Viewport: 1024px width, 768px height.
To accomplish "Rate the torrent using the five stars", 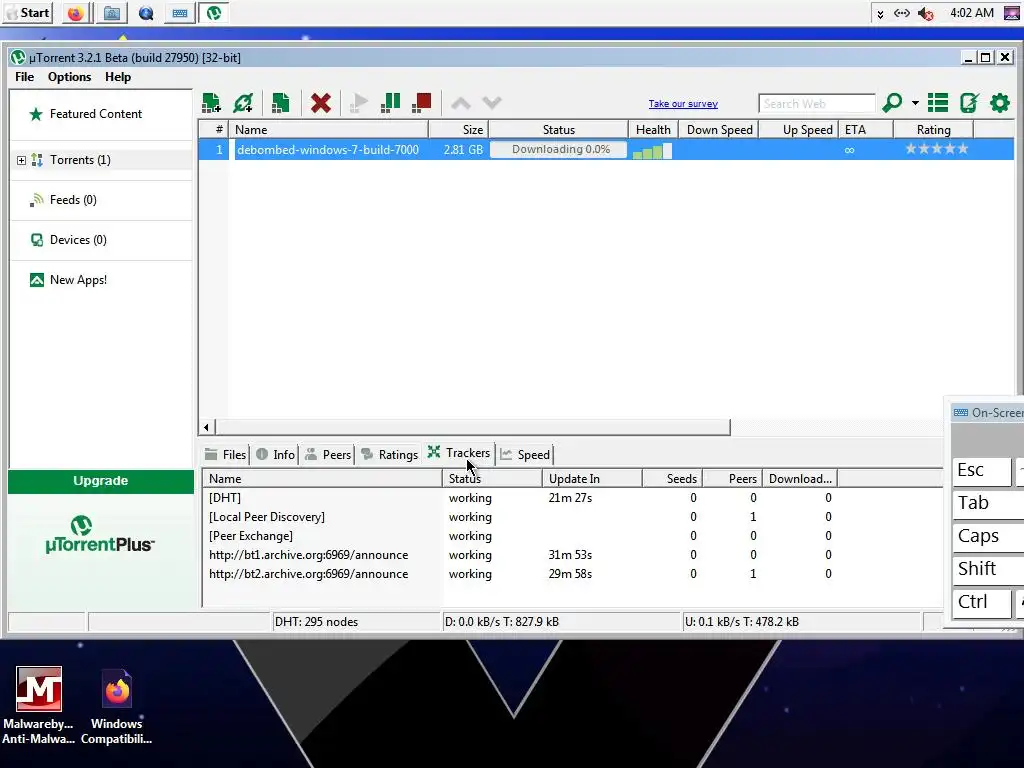I will (936, 149).
